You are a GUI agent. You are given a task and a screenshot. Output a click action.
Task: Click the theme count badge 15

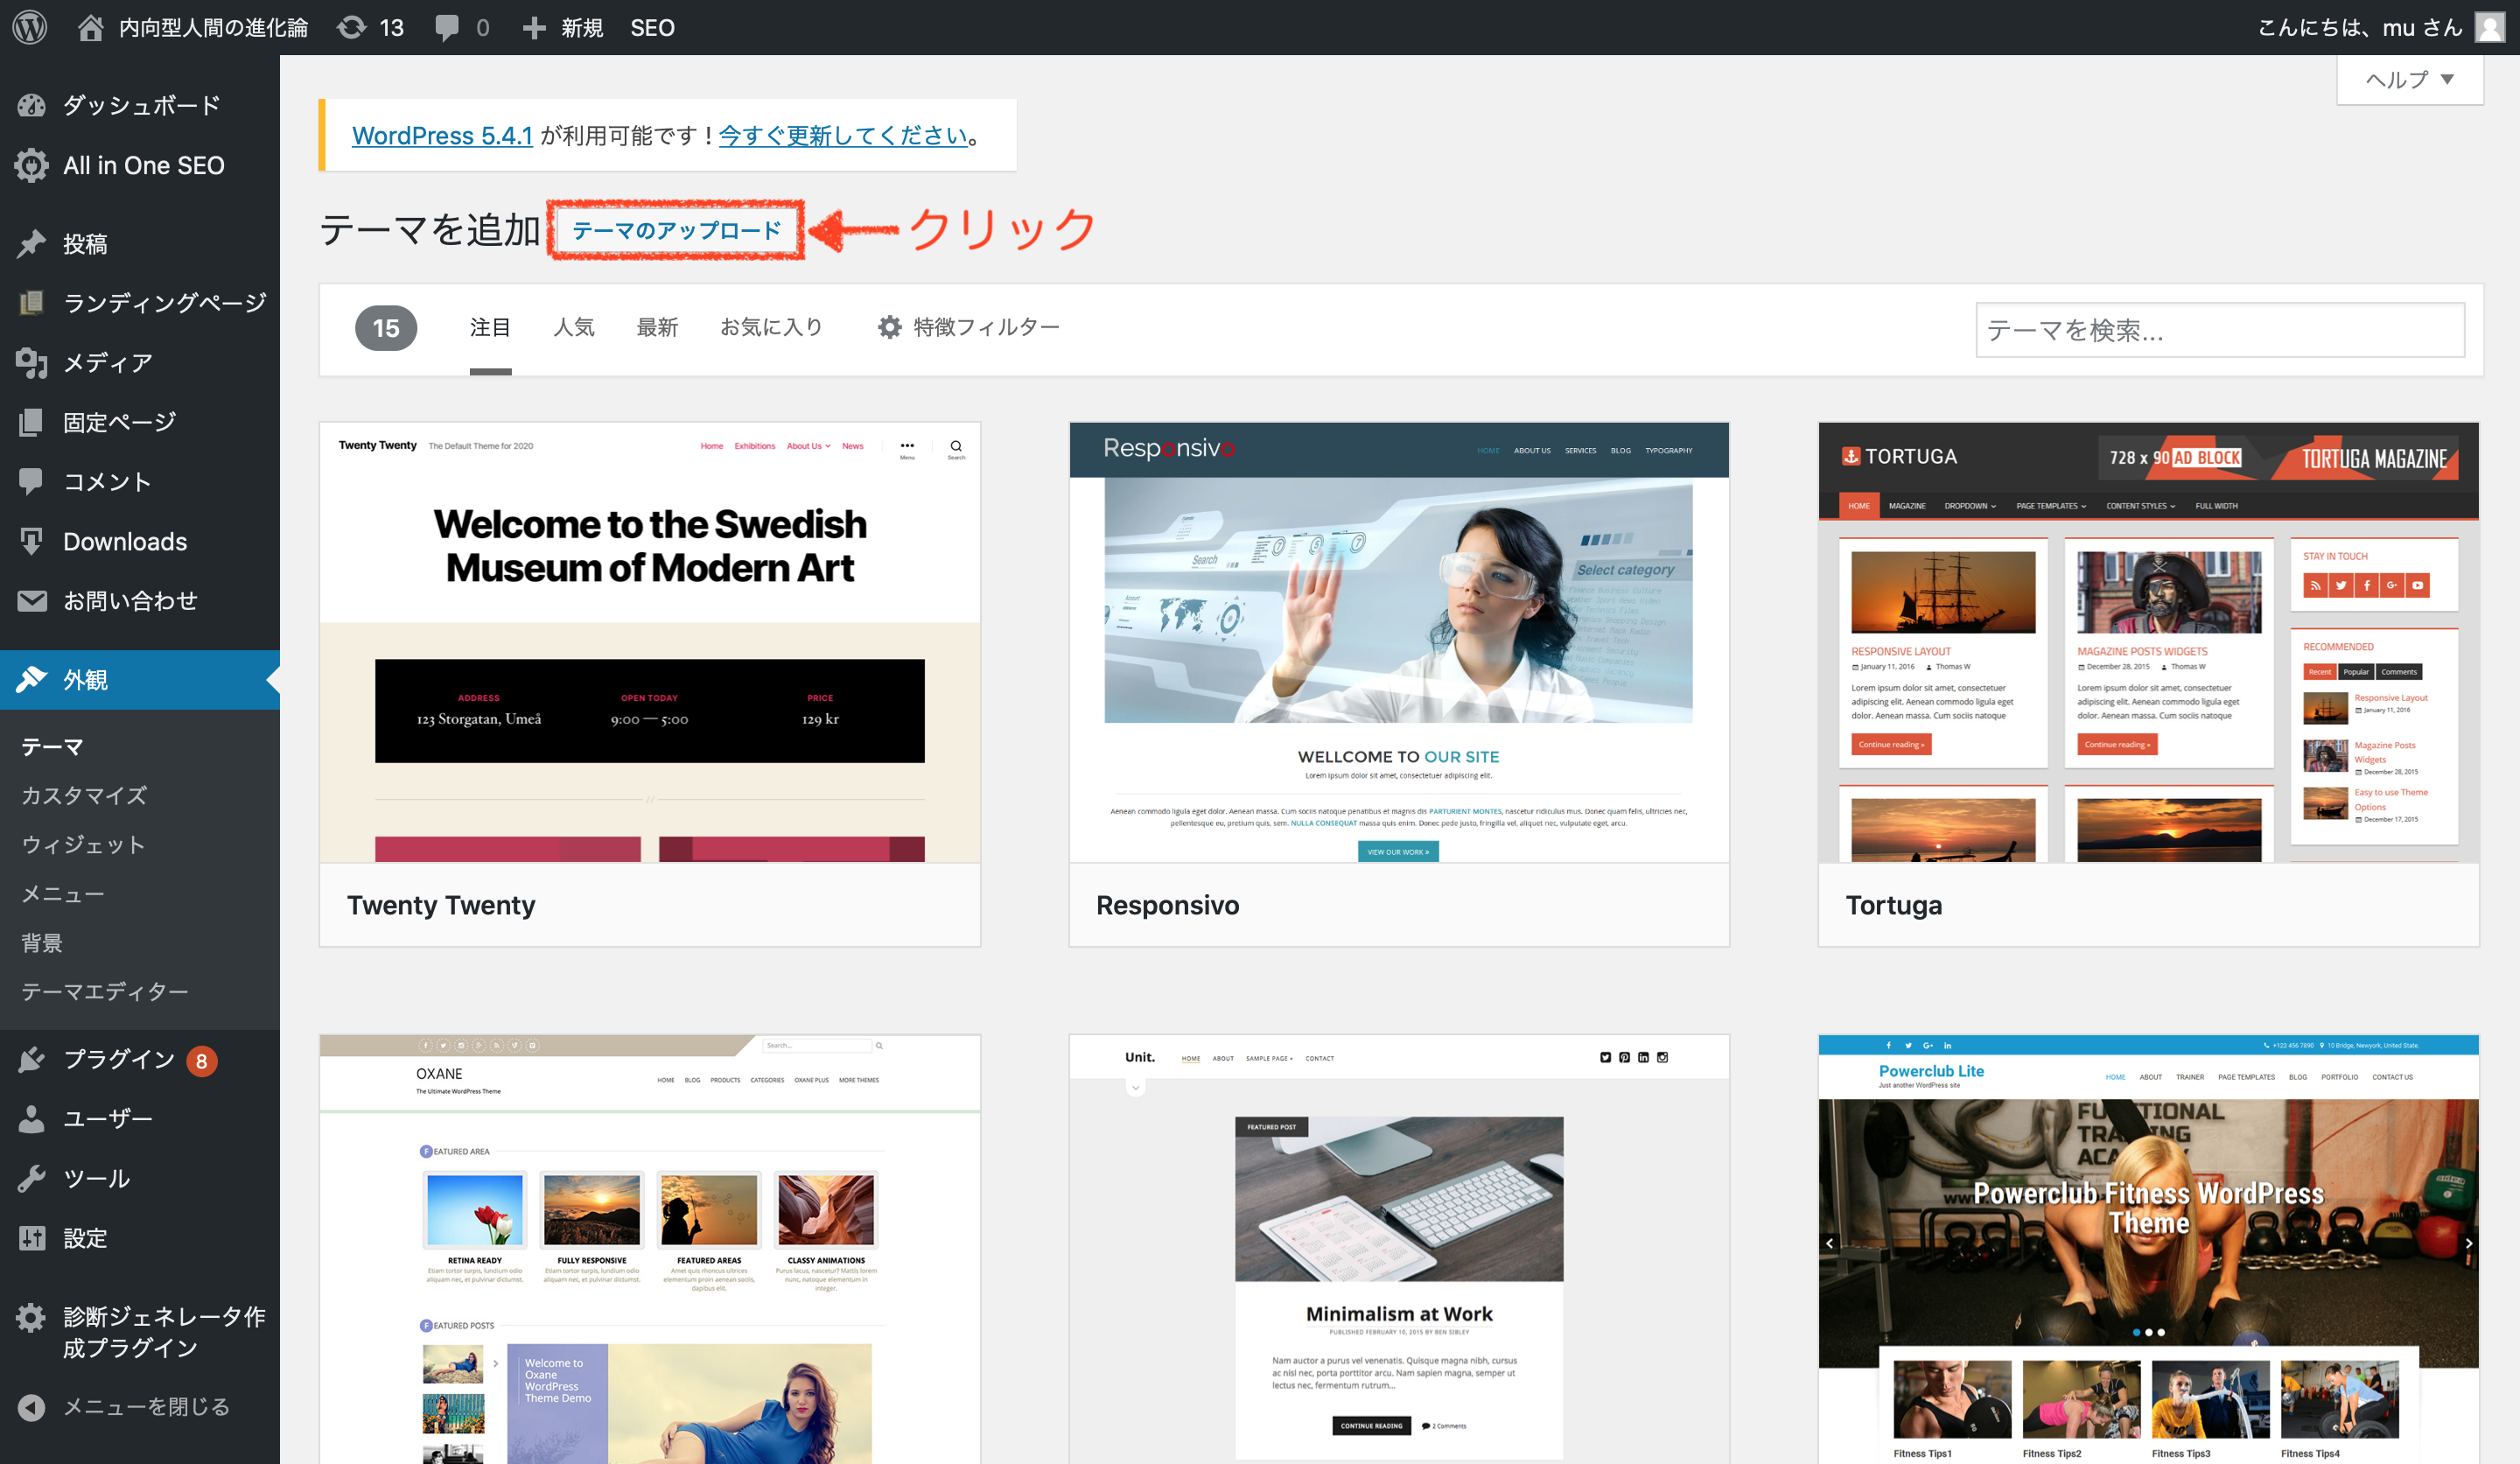pyautogui.click(x=386, y=328)
